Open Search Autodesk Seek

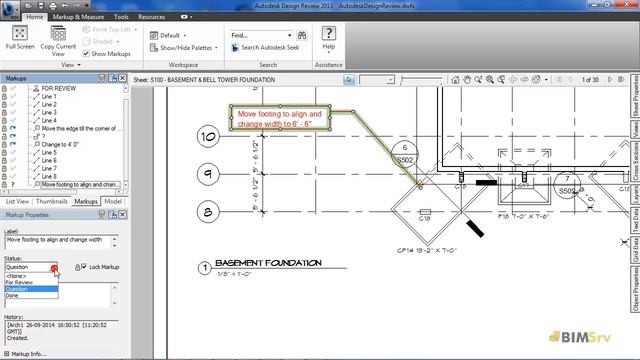266,48
